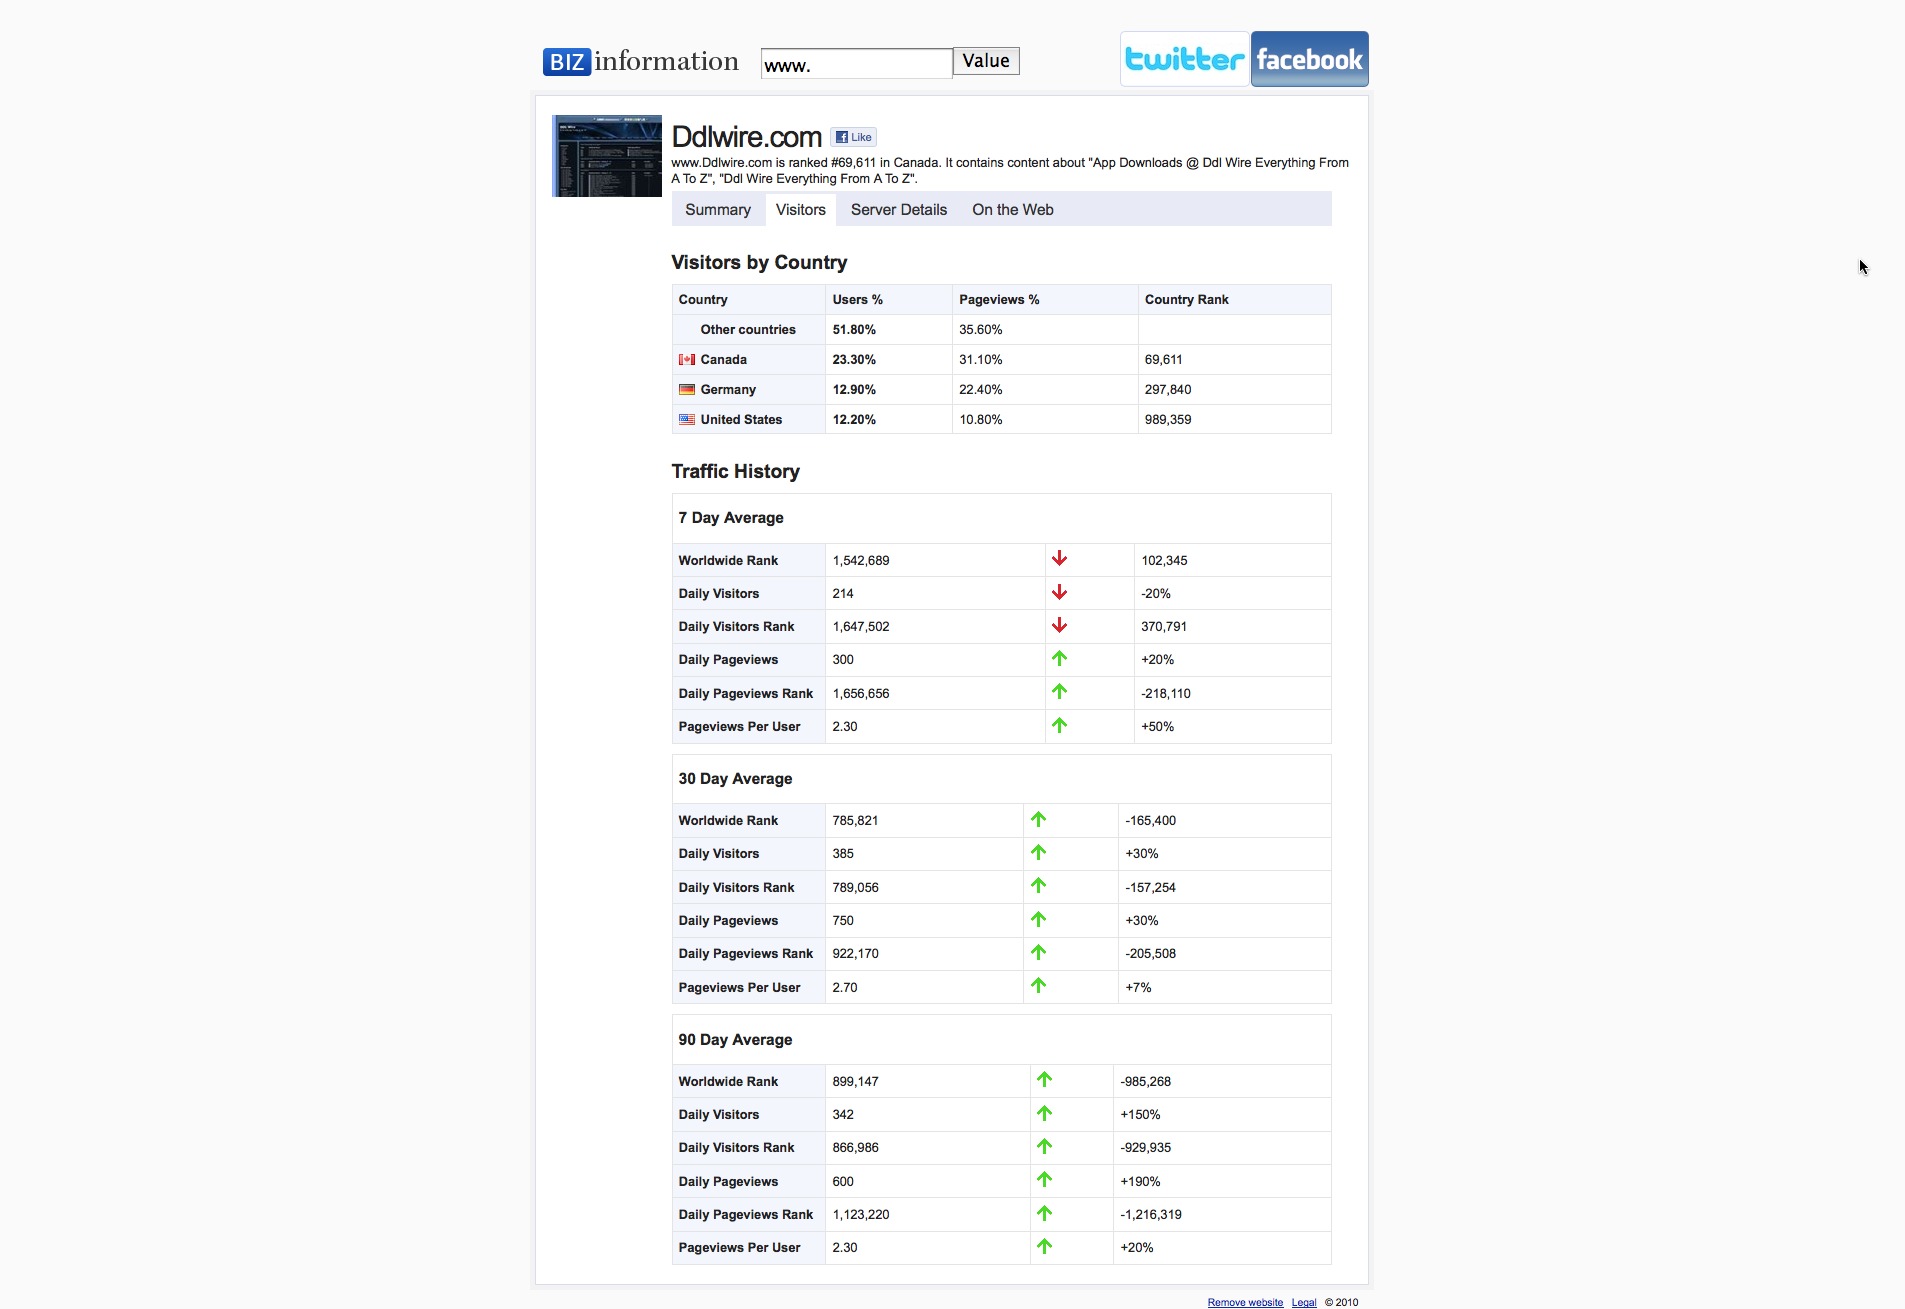Click the Canada flag icon

pos(687,360)
